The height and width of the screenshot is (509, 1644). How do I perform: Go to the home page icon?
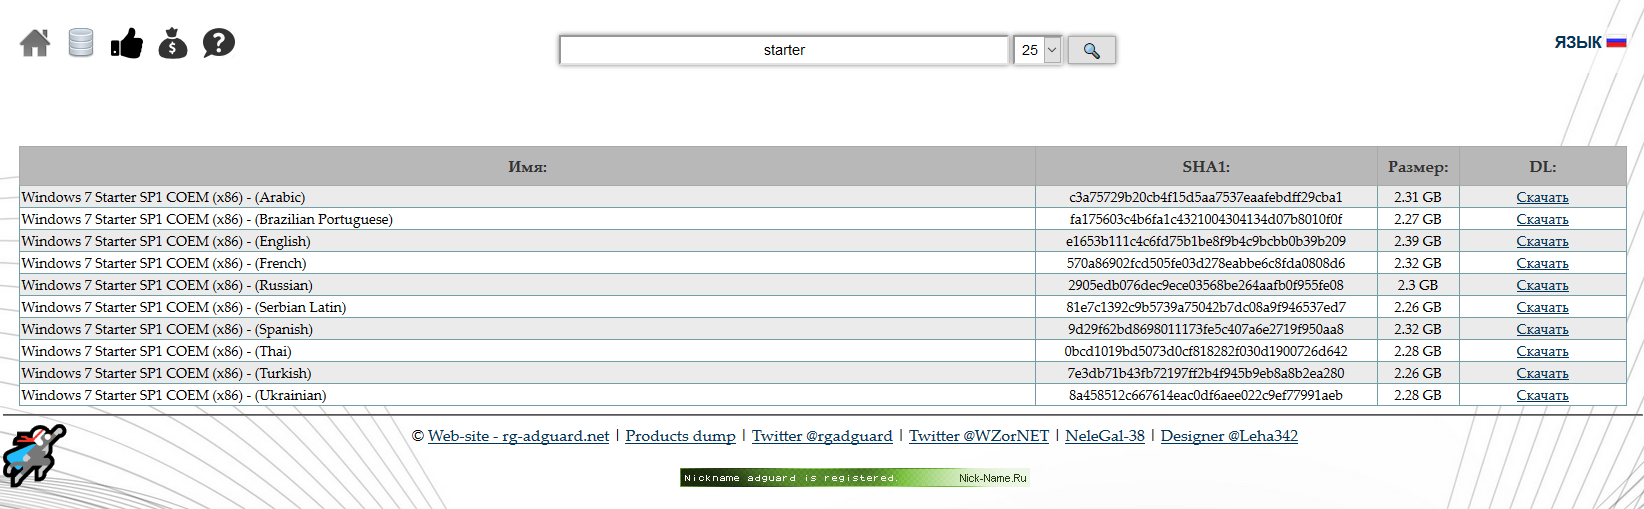[x=35, y=43]
